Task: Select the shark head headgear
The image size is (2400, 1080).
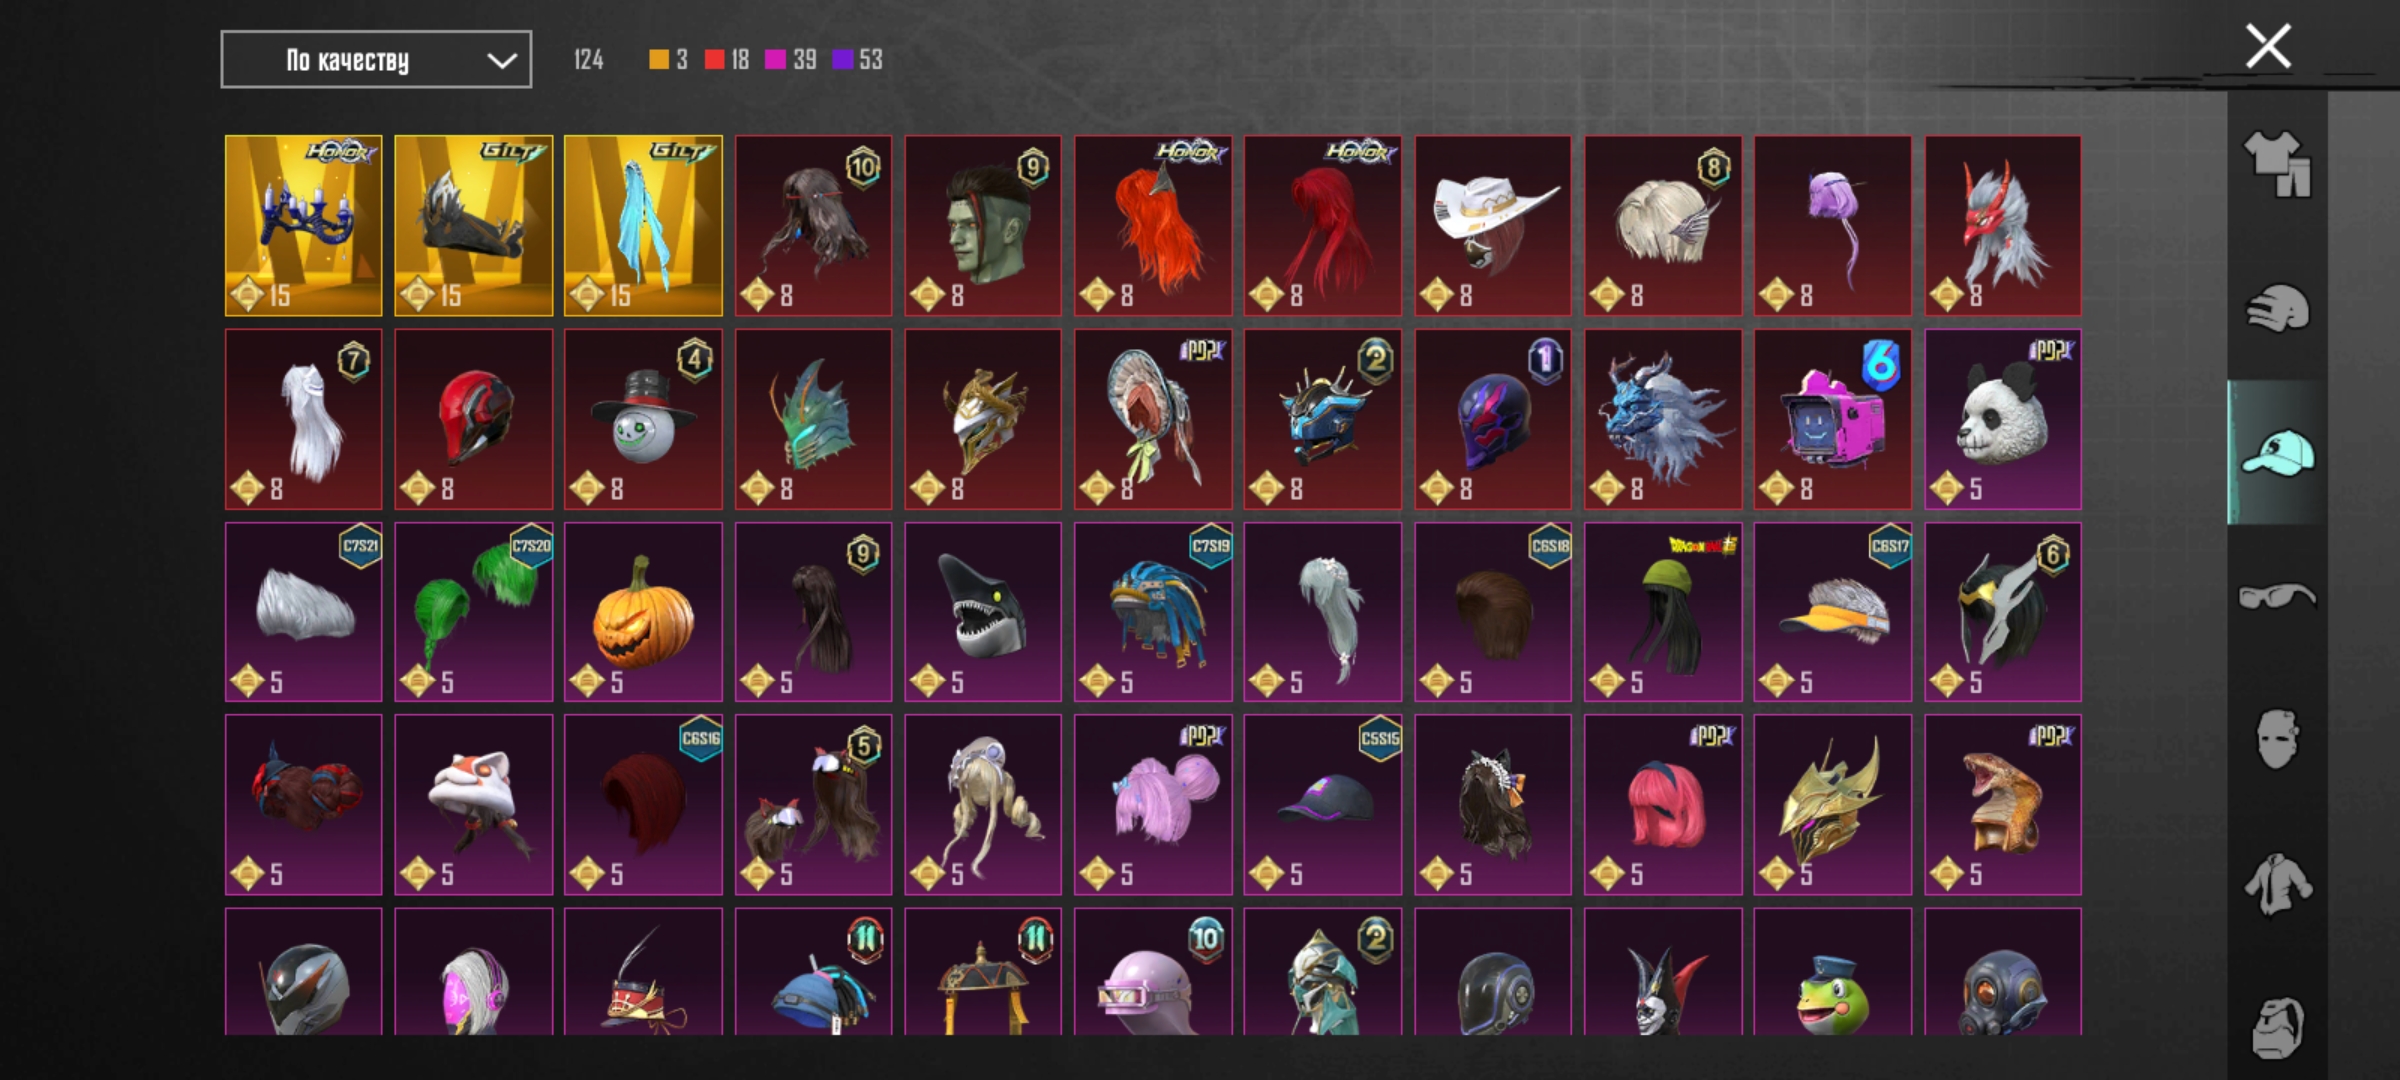Action: tap(983, 612)
